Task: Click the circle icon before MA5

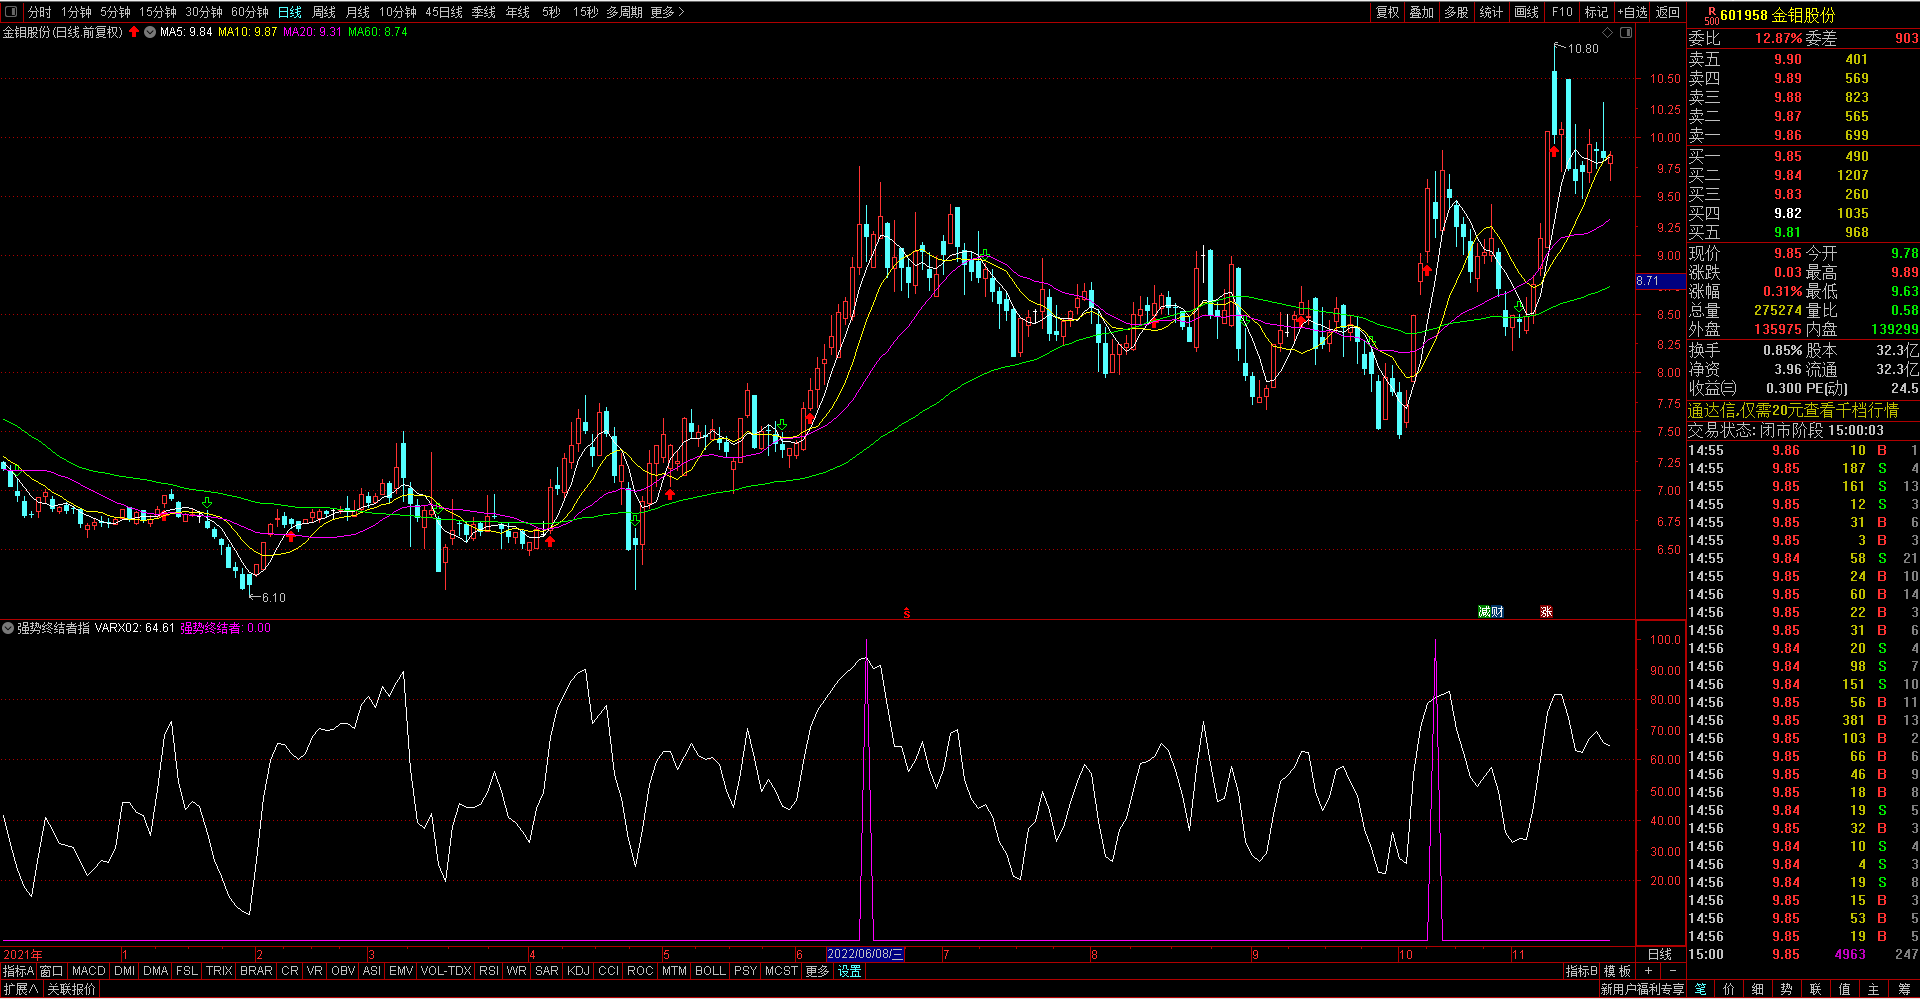Action: pyautogui.click(x=150, y=32)
